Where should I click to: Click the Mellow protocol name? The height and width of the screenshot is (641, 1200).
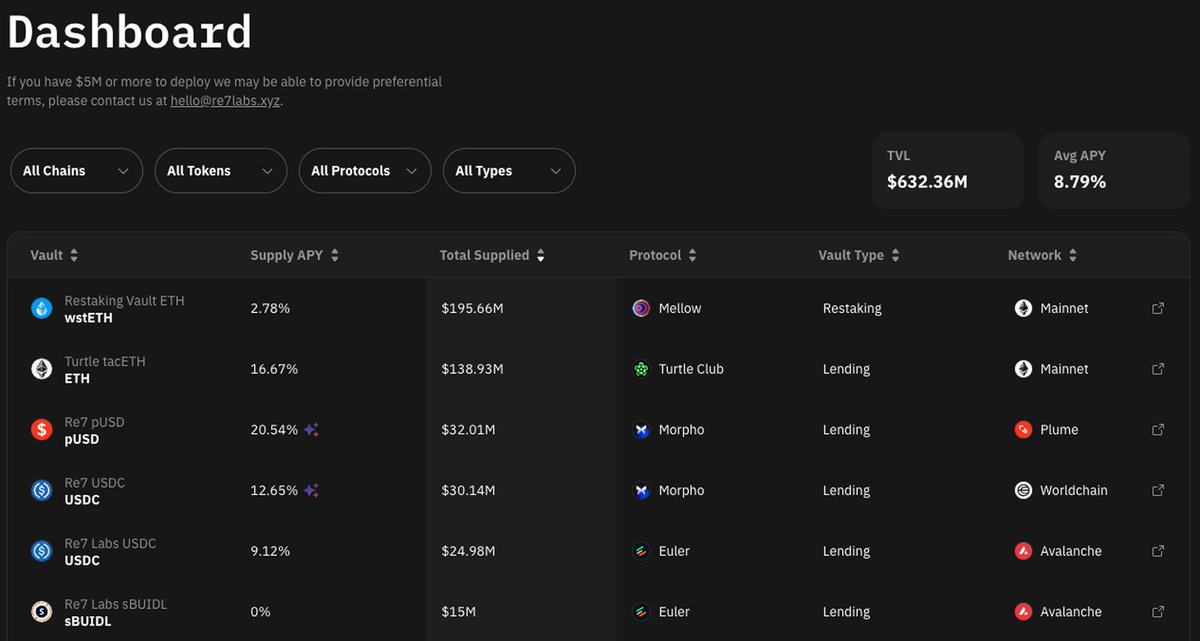[680, 308]
